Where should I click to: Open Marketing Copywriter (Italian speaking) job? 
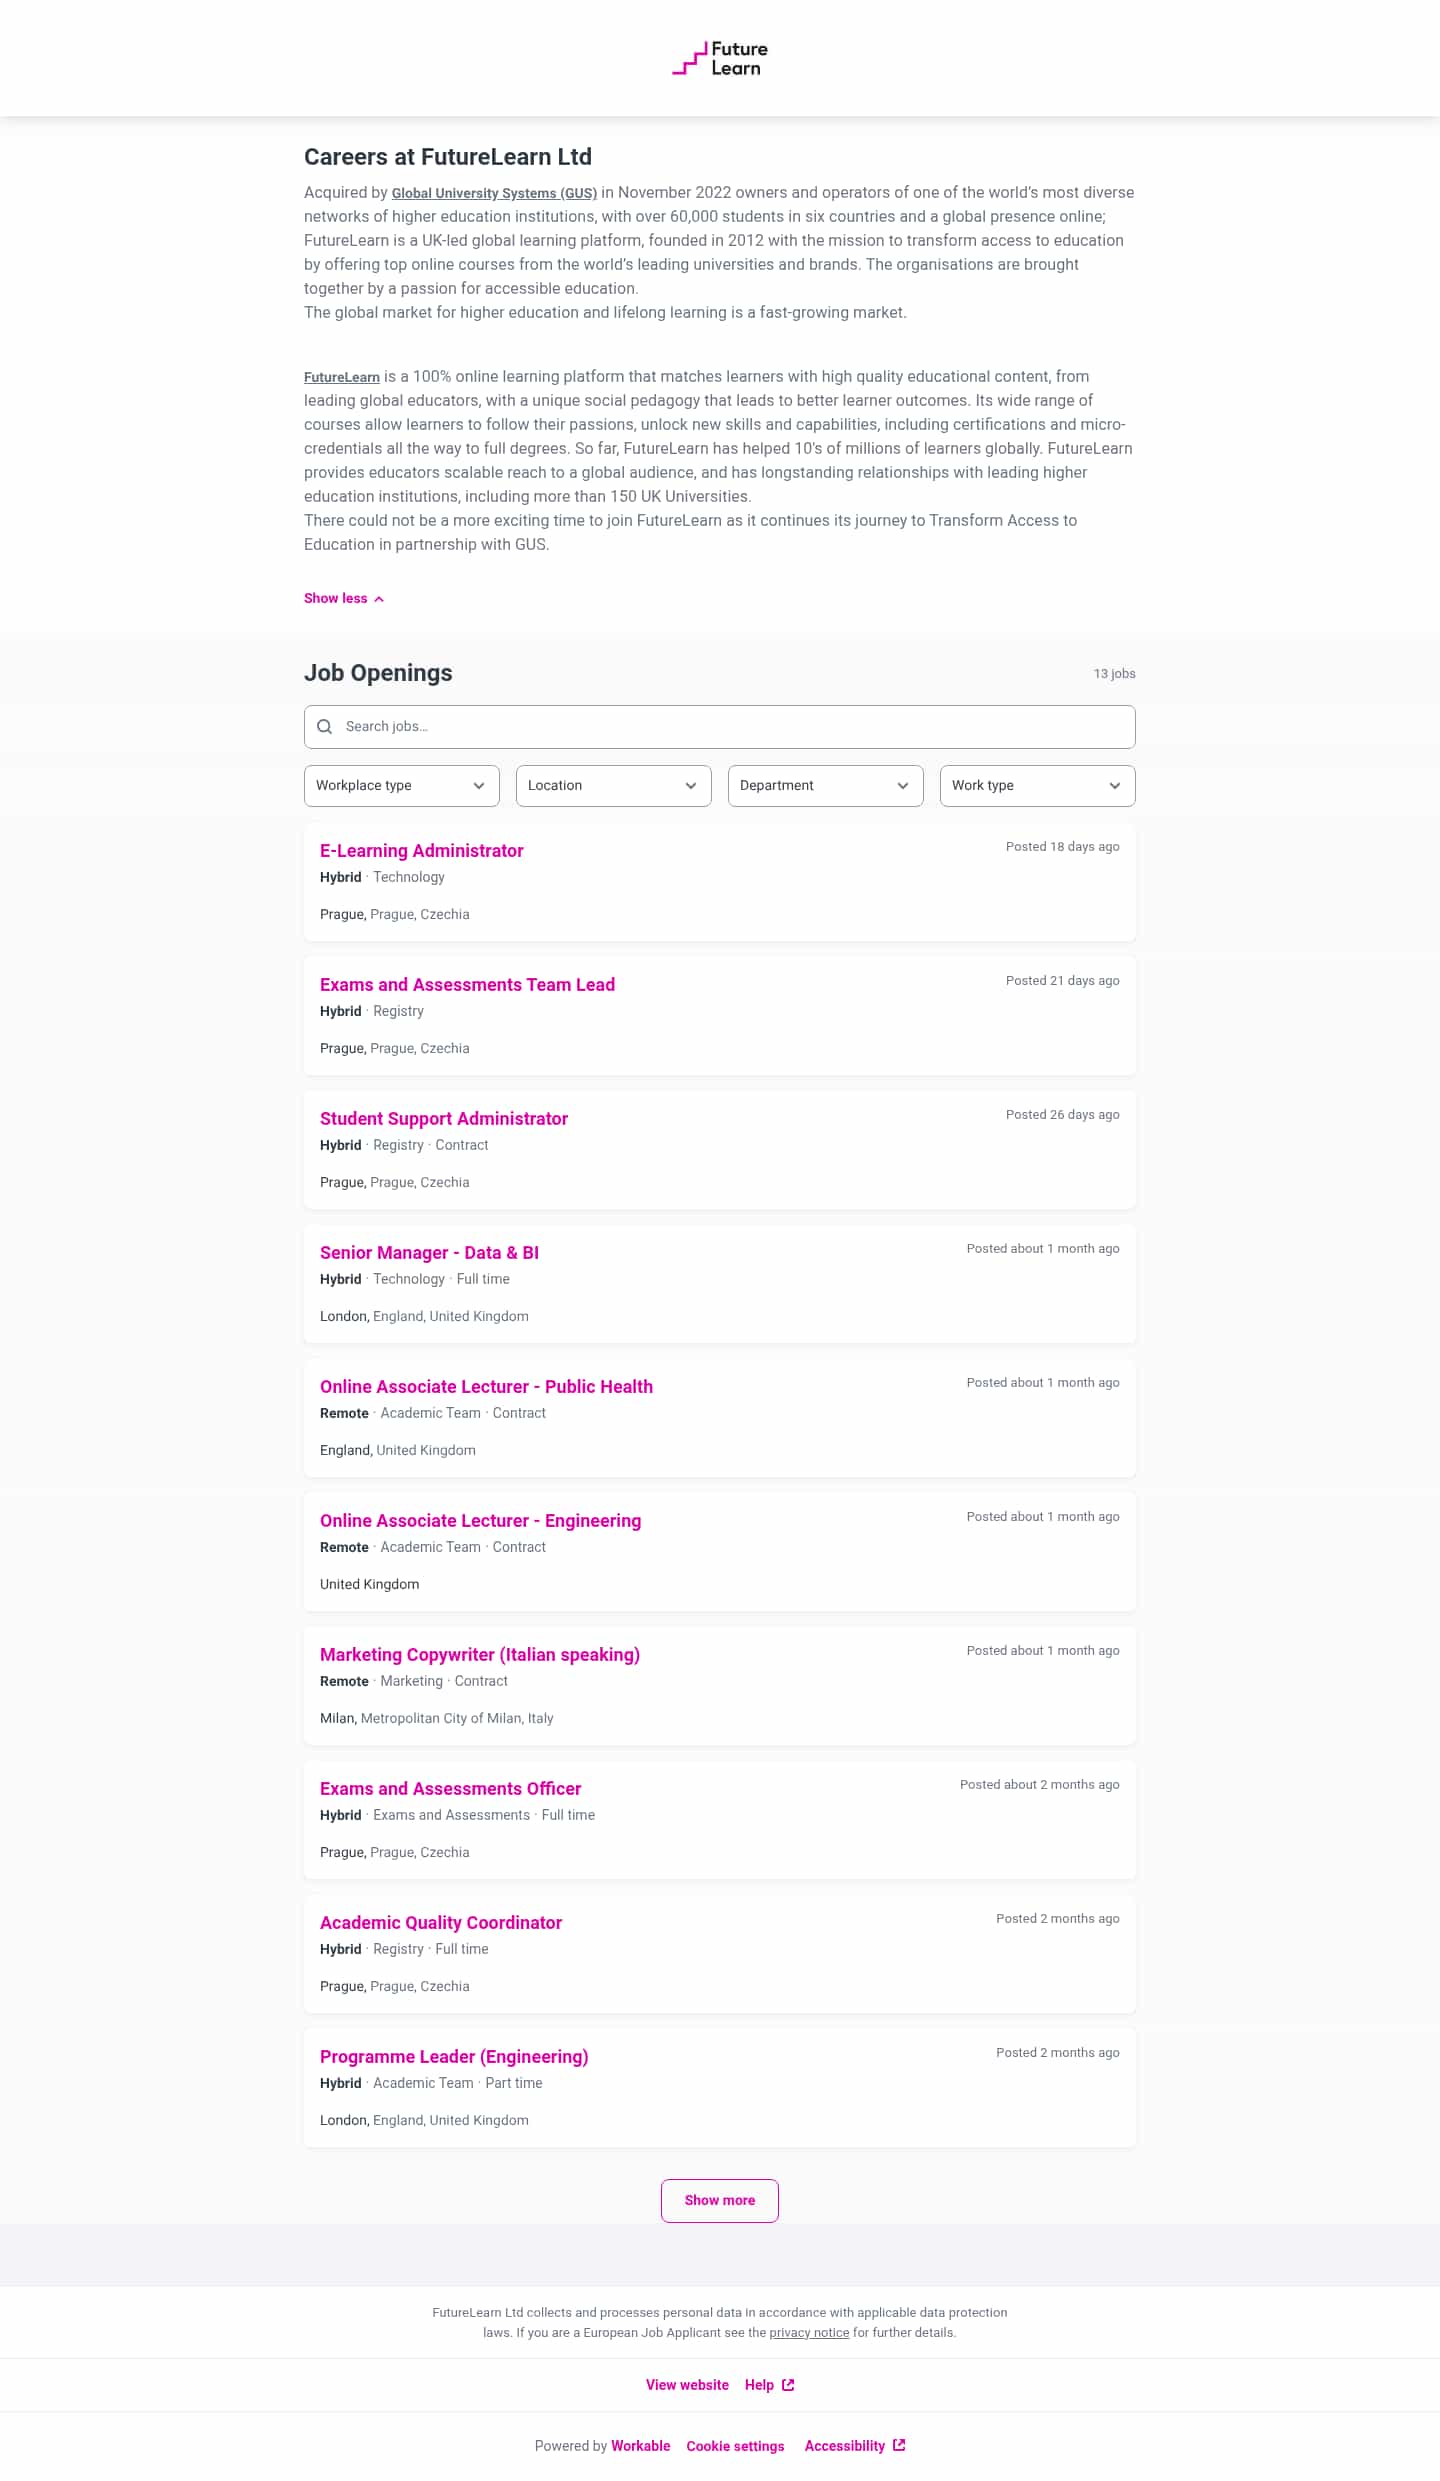pos(480,1655)
